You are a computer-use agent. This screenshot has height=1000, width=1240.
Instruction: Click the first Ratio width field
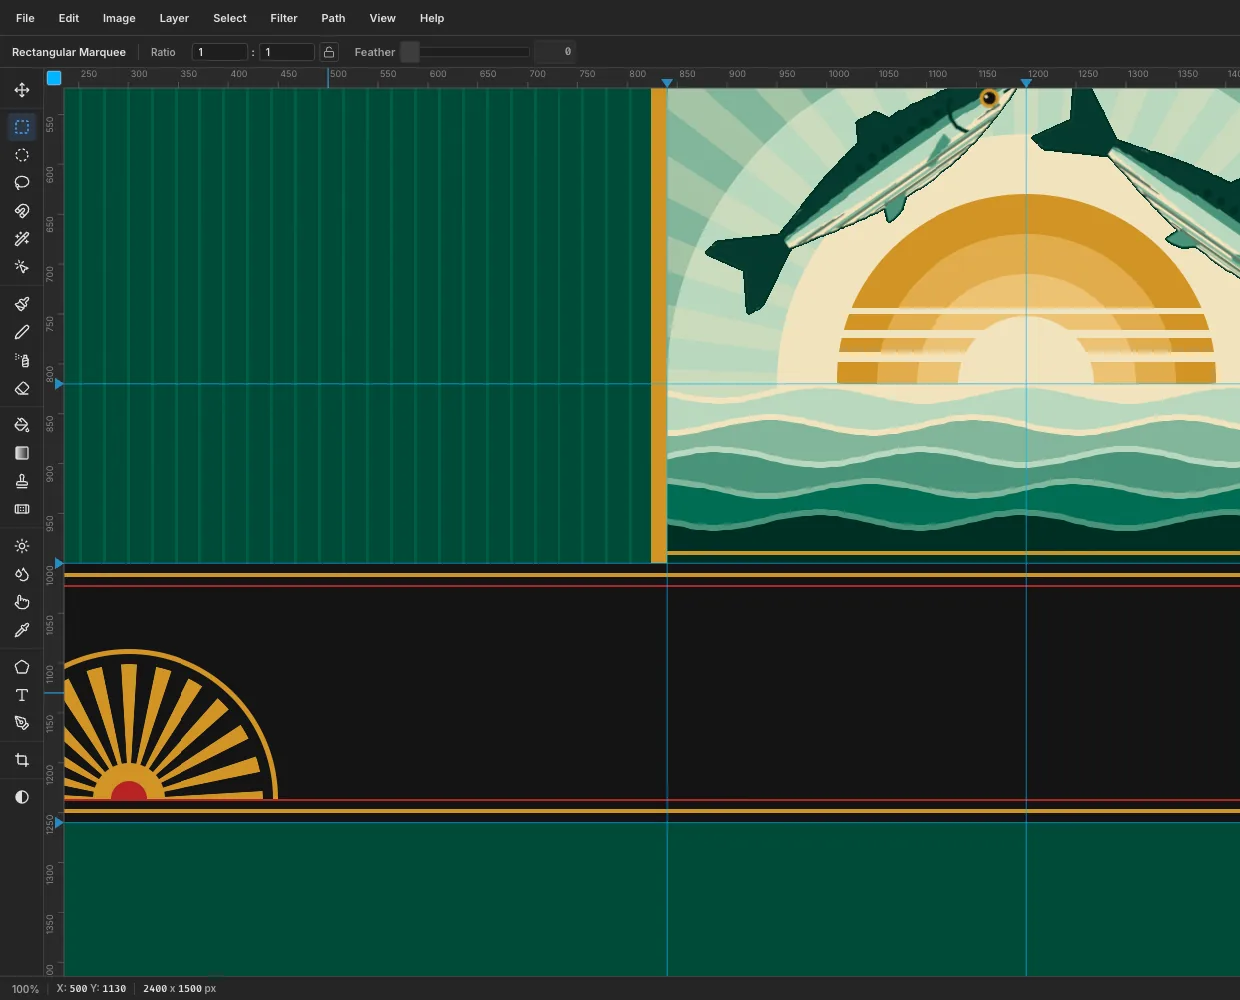click(x=220, y=52)
